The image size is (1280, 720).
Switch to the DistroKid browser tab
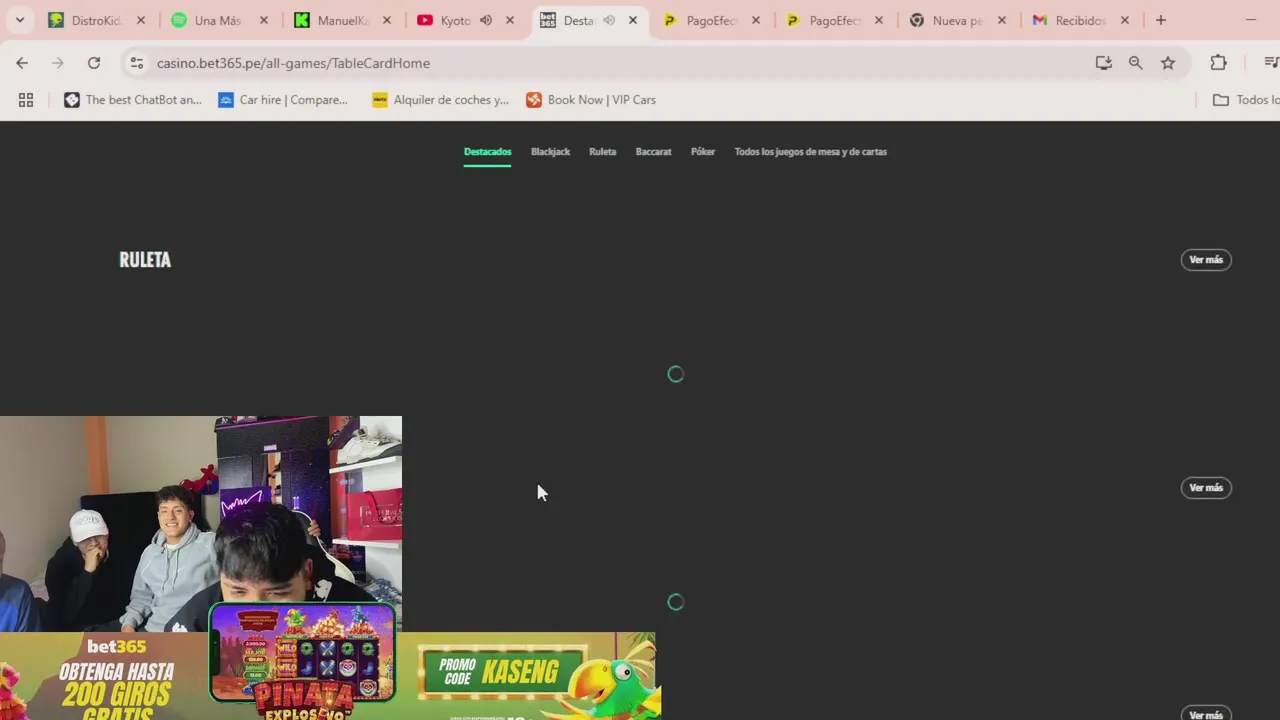[96, 20]
